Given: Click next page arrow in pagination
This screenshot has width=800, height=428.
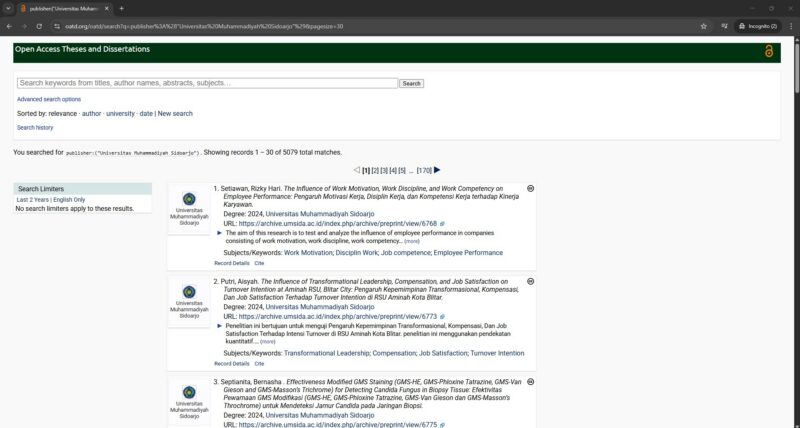Looking at the screenshot, I should coord(437,170).
